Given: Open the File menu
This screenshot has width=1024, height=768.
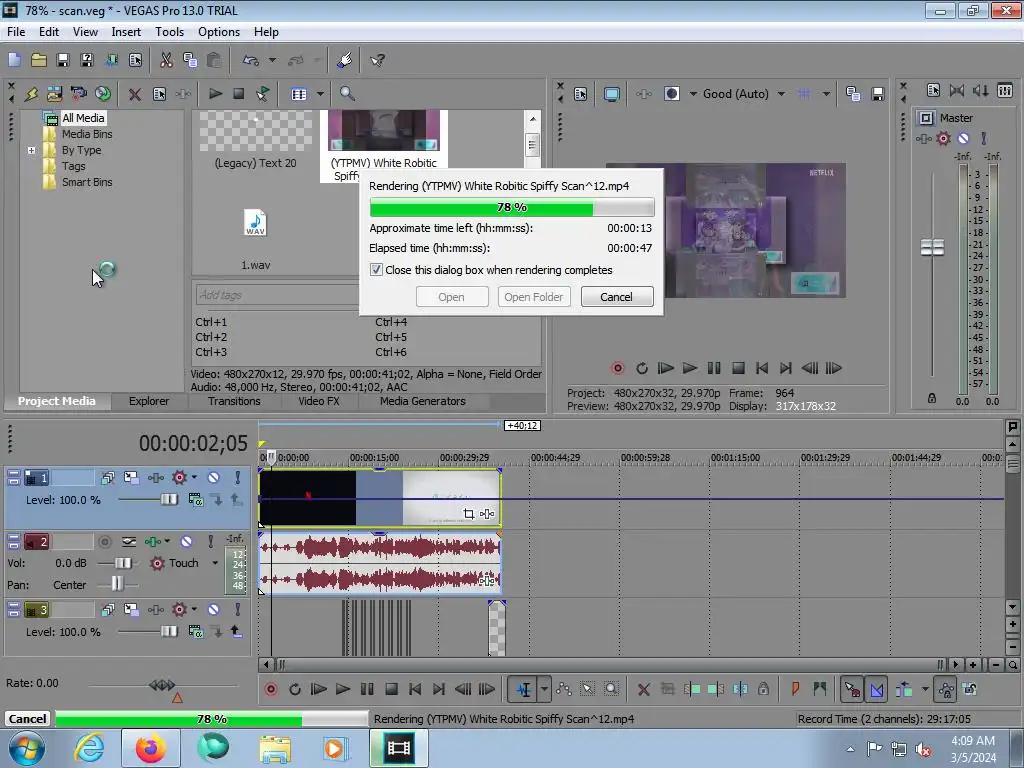Looking at the screenshot, I should click(x=16, y=32).
